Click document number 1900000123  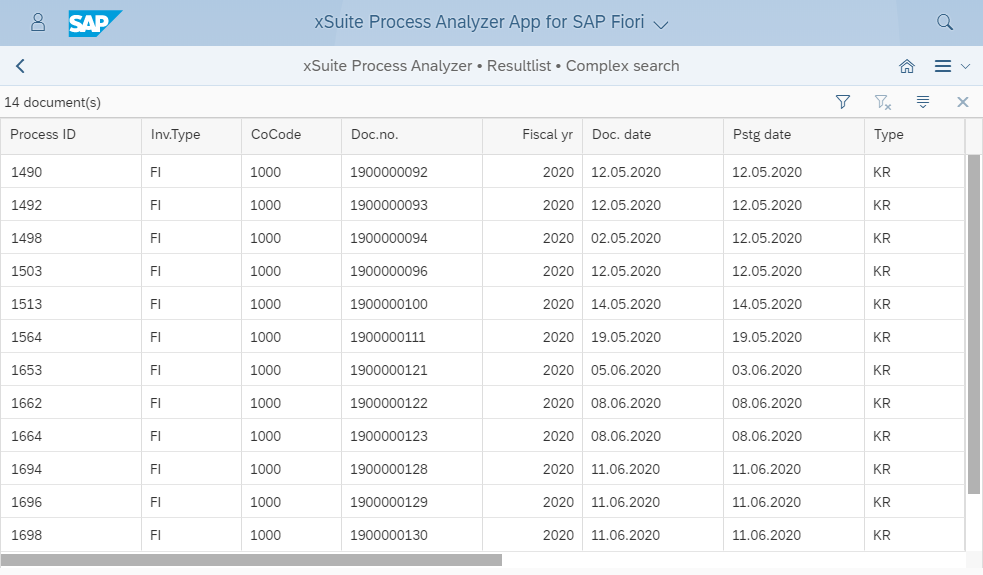pyautogui.click(x=389, y=436)
